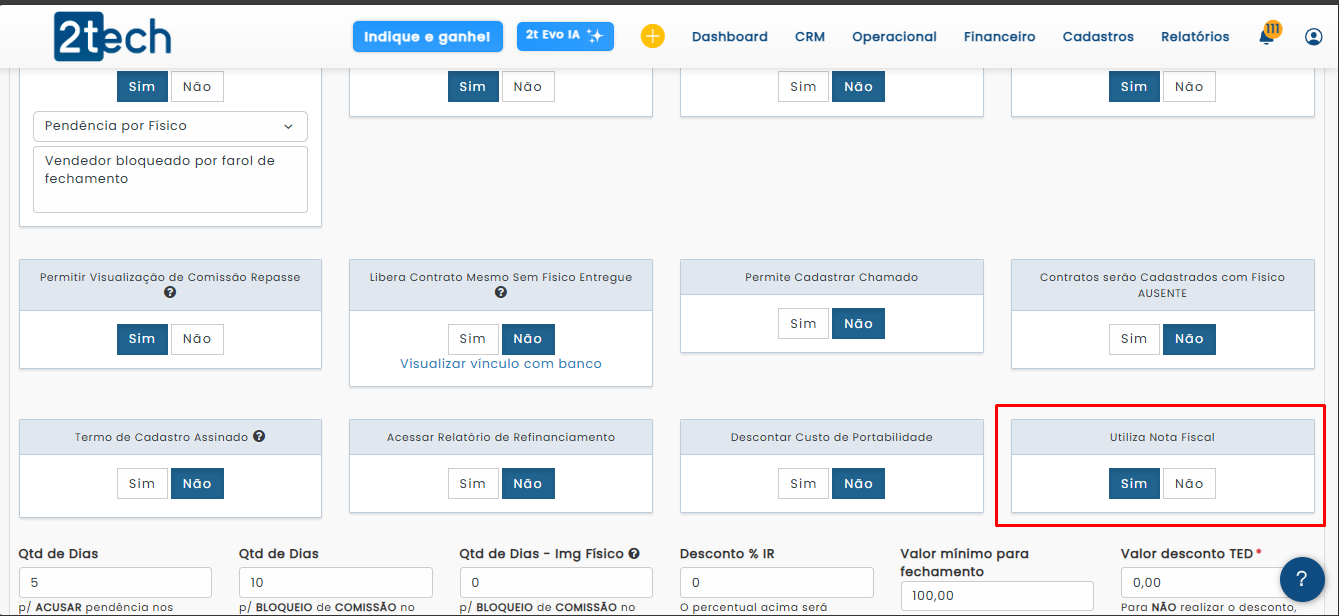Open the Financeiro menu
This screenshot has width=1339, height=616.
(999, 37)
